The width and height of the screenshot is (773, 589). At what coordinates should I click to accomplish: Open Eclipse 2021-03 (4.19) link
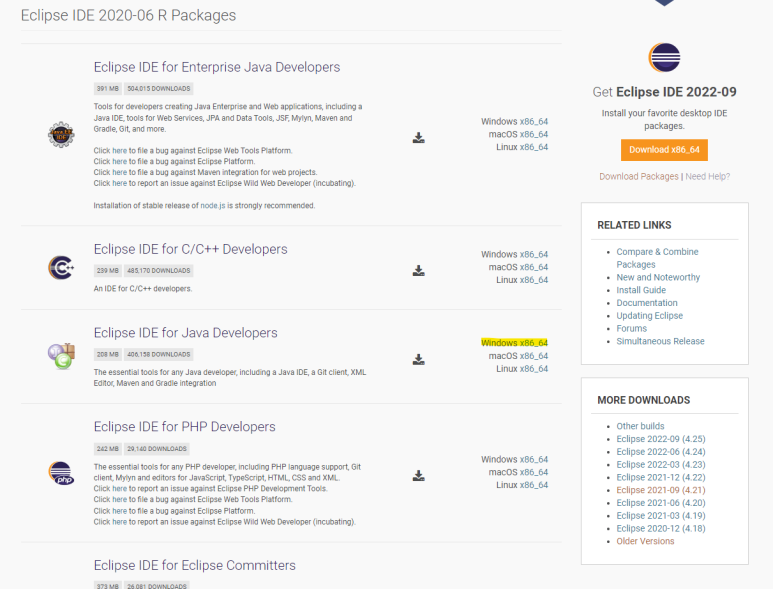click(x=661, y=516)
